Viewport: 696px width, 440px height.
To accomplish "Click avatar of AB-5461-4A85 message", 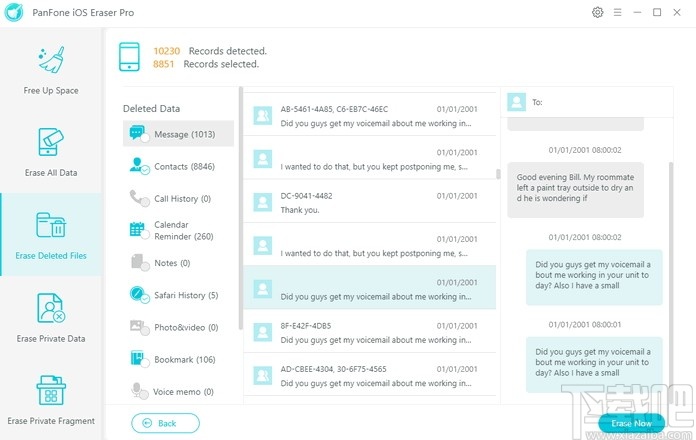I will 262,115.
